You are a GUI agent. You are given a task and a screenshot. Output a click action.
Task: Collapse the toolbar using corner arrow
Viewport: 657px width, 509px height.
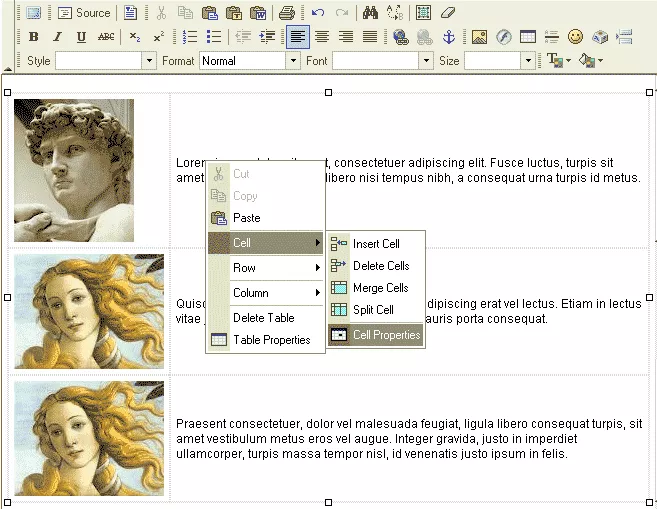click(x=8, y=69)
